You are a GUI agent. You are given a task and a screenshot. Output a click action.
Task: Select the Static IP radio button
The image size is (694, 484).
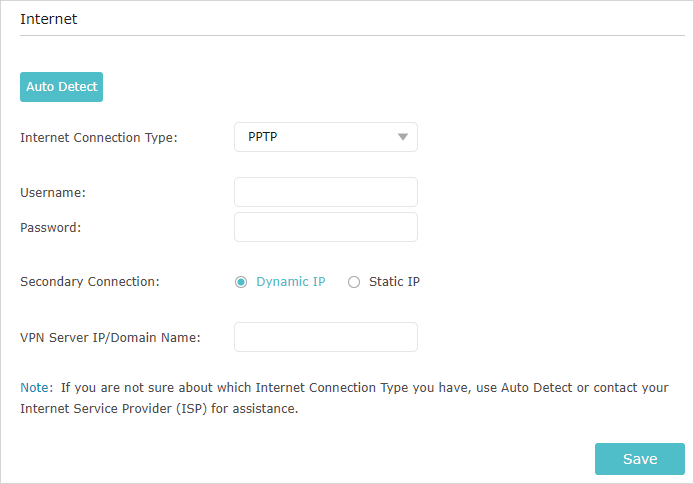(x=354, y=282)
